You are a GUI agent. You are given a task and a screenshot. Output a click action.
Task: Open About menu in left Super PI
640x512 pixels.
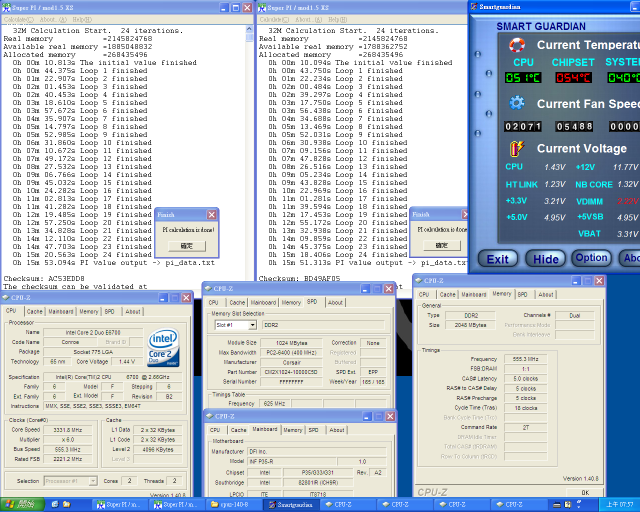click(53, 20)
